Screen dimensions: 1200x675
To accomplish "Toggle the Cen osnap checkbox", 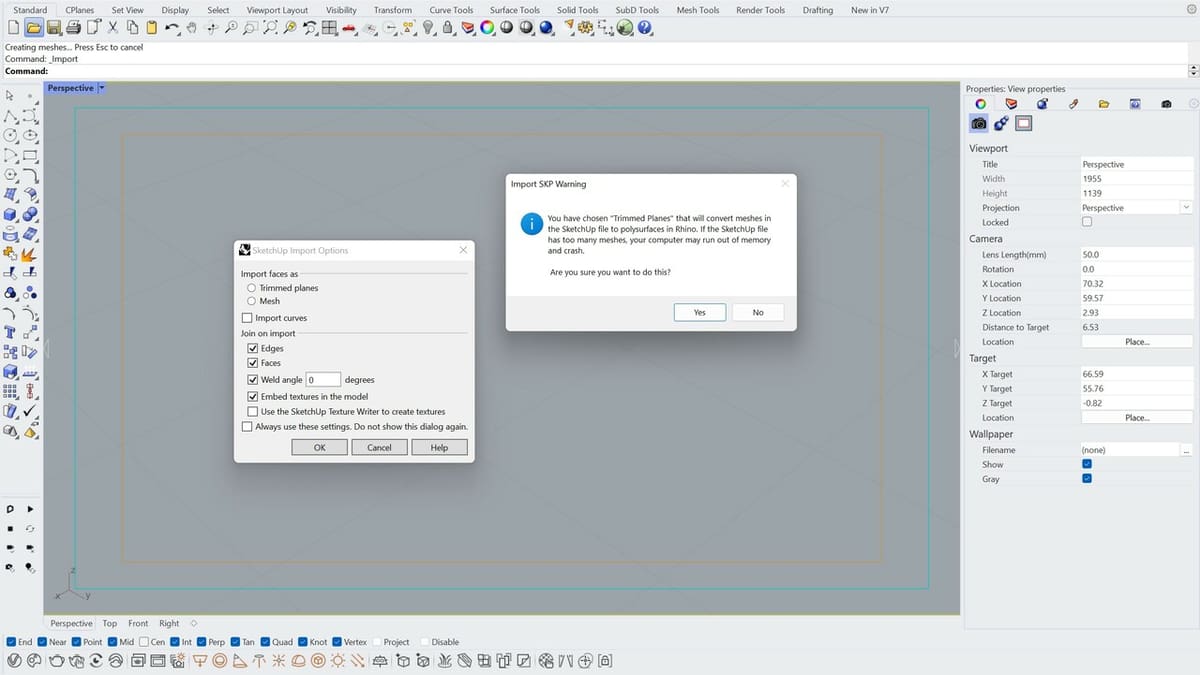I will click(x=145, y=642).
